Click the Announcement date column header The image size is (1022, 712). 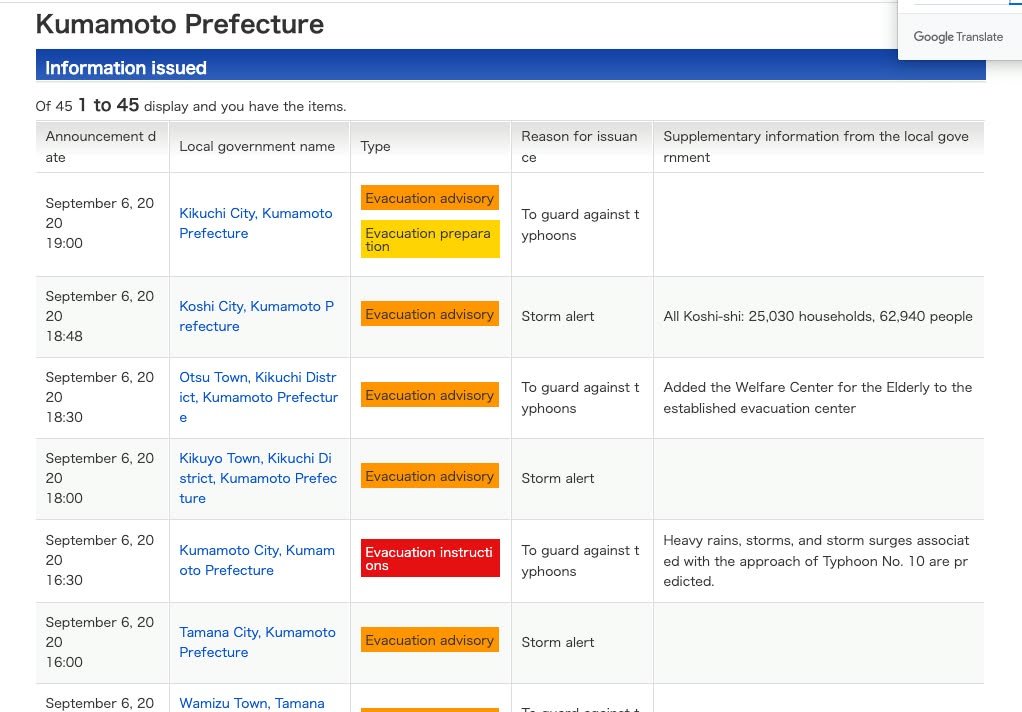pos(101,146)
